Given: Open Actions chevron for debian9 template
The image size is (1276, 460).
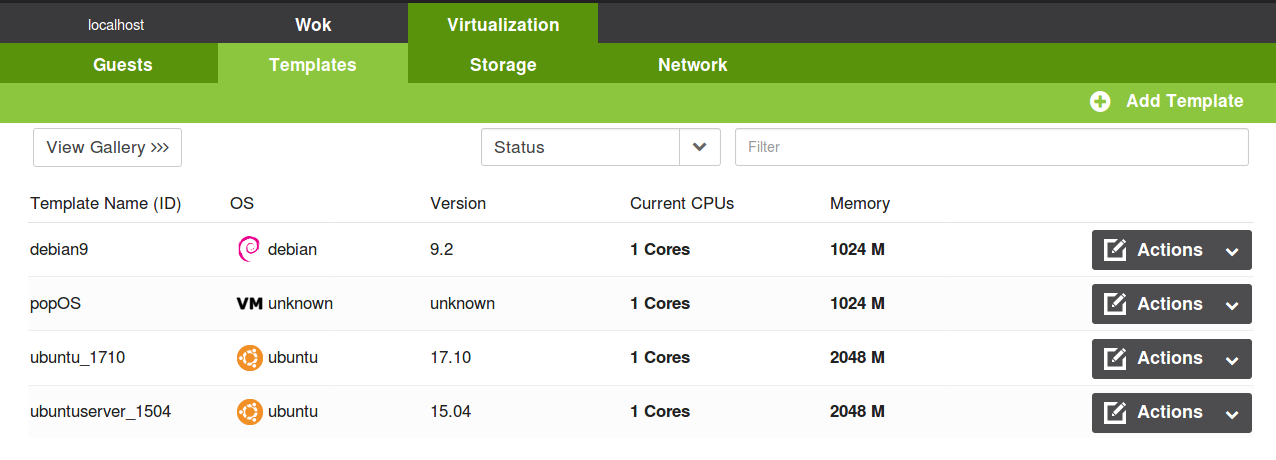Looking at the screenshot, I should pyautogui.click(x=1232, y=251).
